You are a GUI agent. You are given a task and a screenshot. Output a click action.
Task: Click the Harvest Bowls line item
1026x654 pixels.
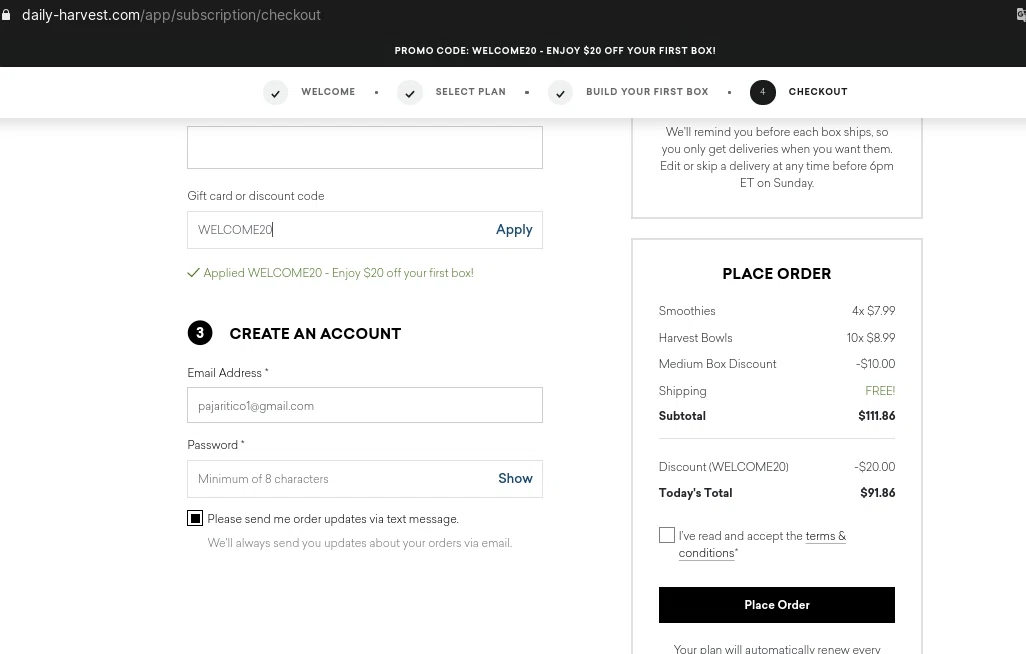tap(777, 338)
